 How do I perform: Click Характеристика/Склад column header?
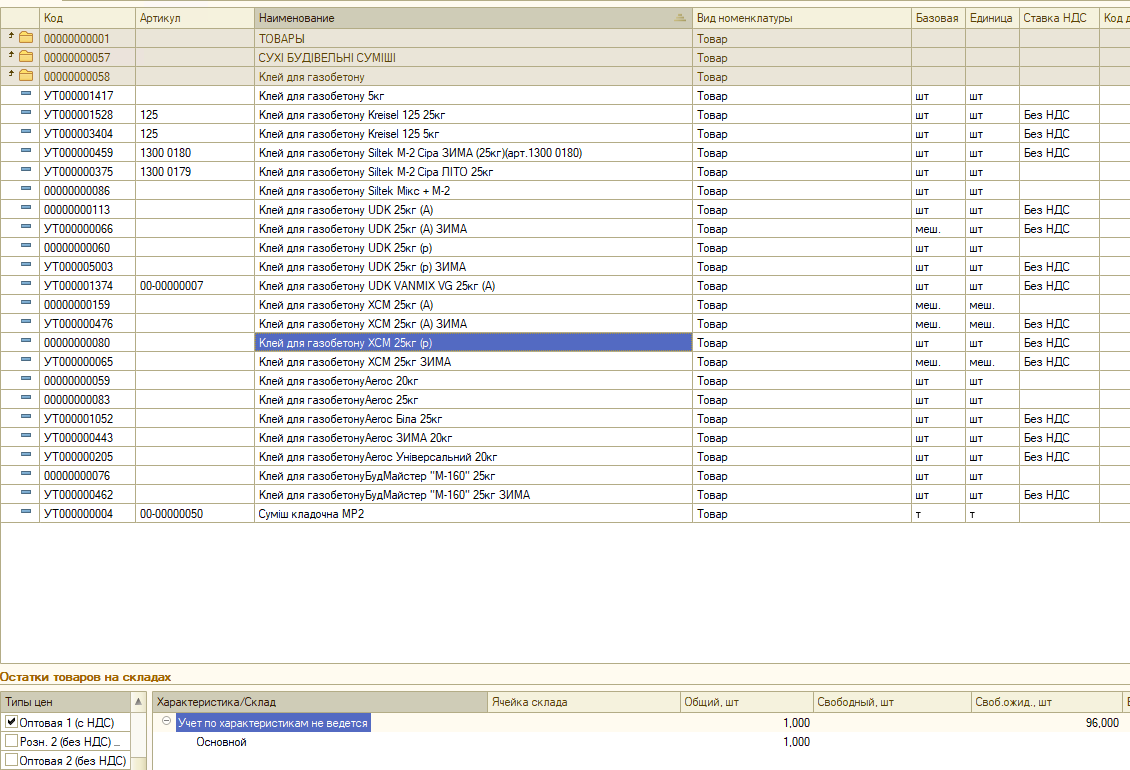tap(320, 702)
